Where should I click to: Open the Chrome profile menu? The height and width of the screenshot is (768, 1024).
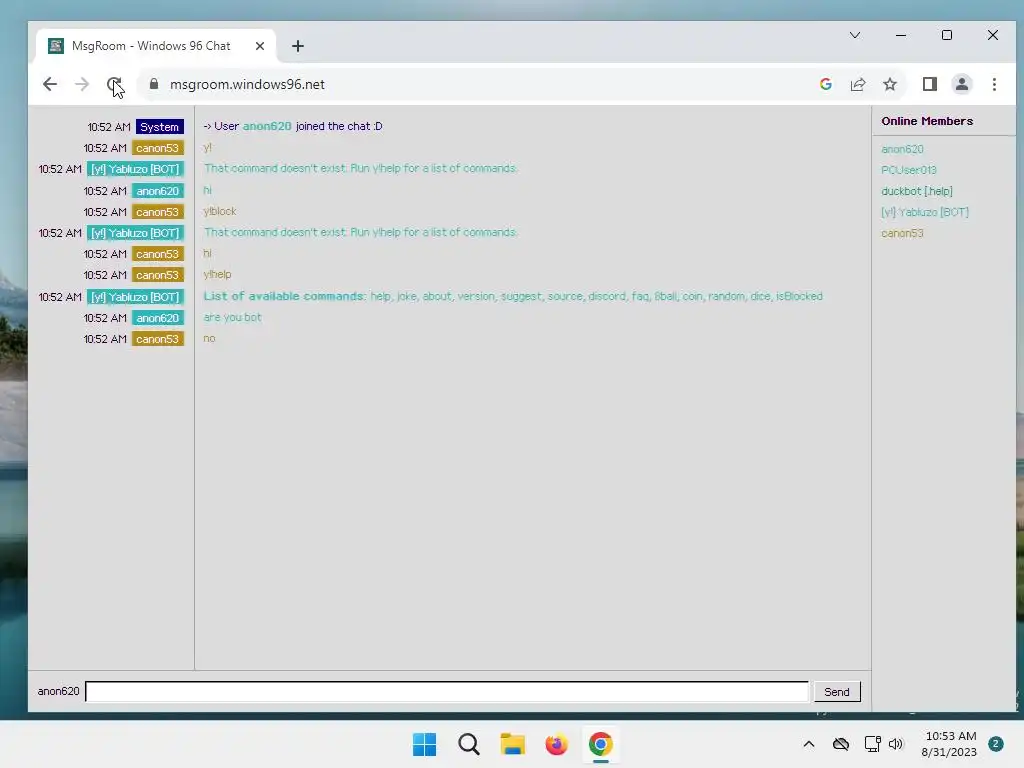pyautogui.click(x=961, y=84)
